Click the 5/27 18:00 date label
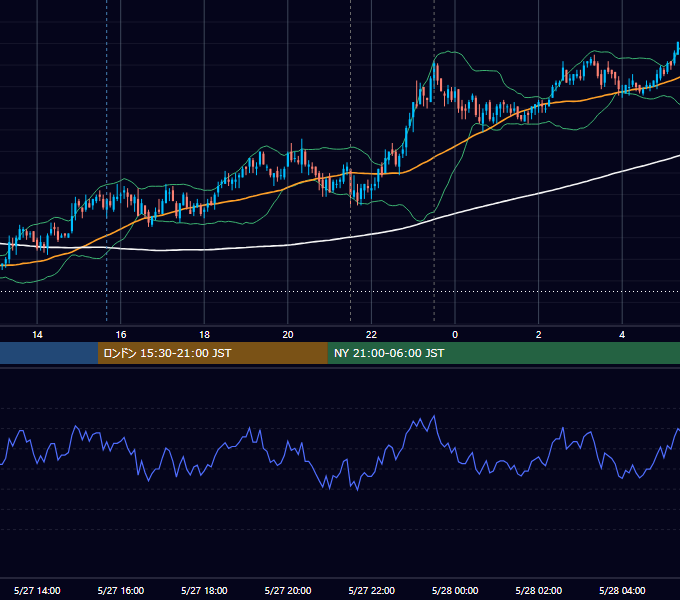The image size is (680, 600). tap(204, 590)
